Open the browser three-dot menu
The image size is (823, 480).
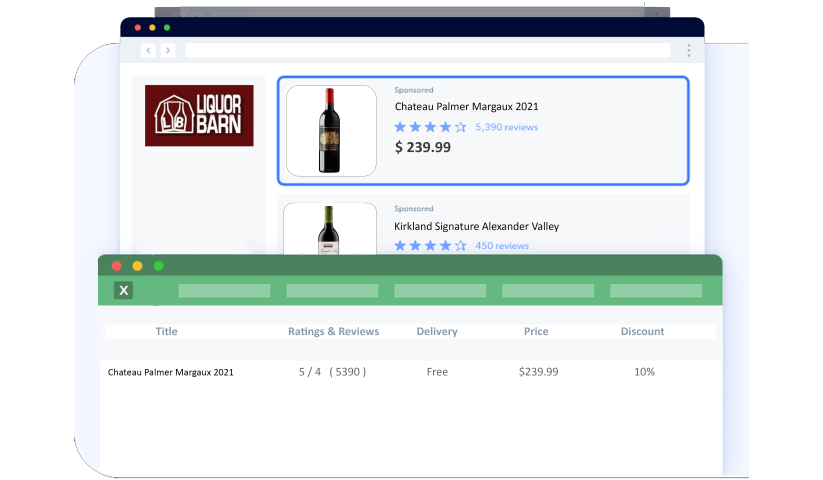689,50
